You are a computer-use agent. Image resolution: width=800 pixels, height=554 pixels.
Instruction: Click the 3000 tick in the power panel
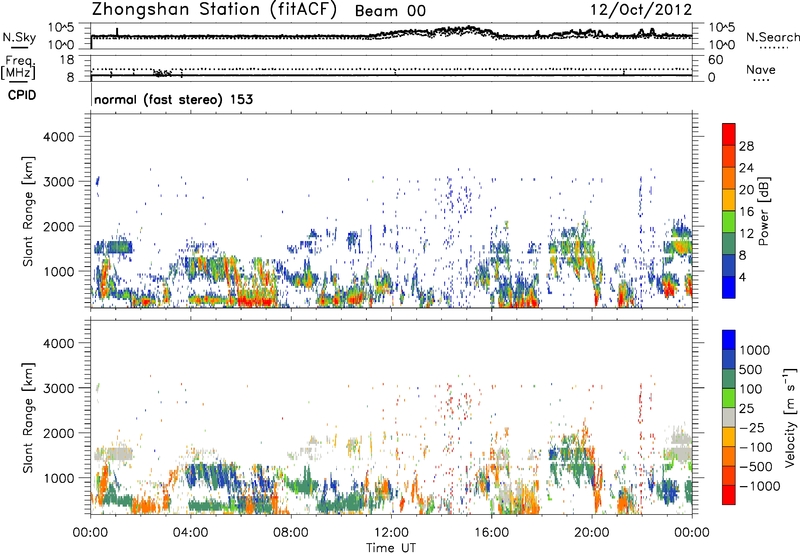coord(58,182)
